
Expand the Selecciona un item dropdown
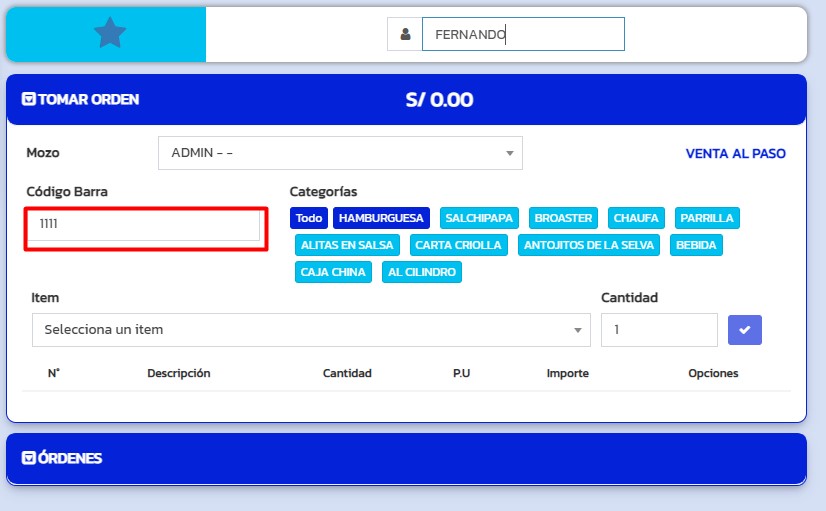(310, 330)
